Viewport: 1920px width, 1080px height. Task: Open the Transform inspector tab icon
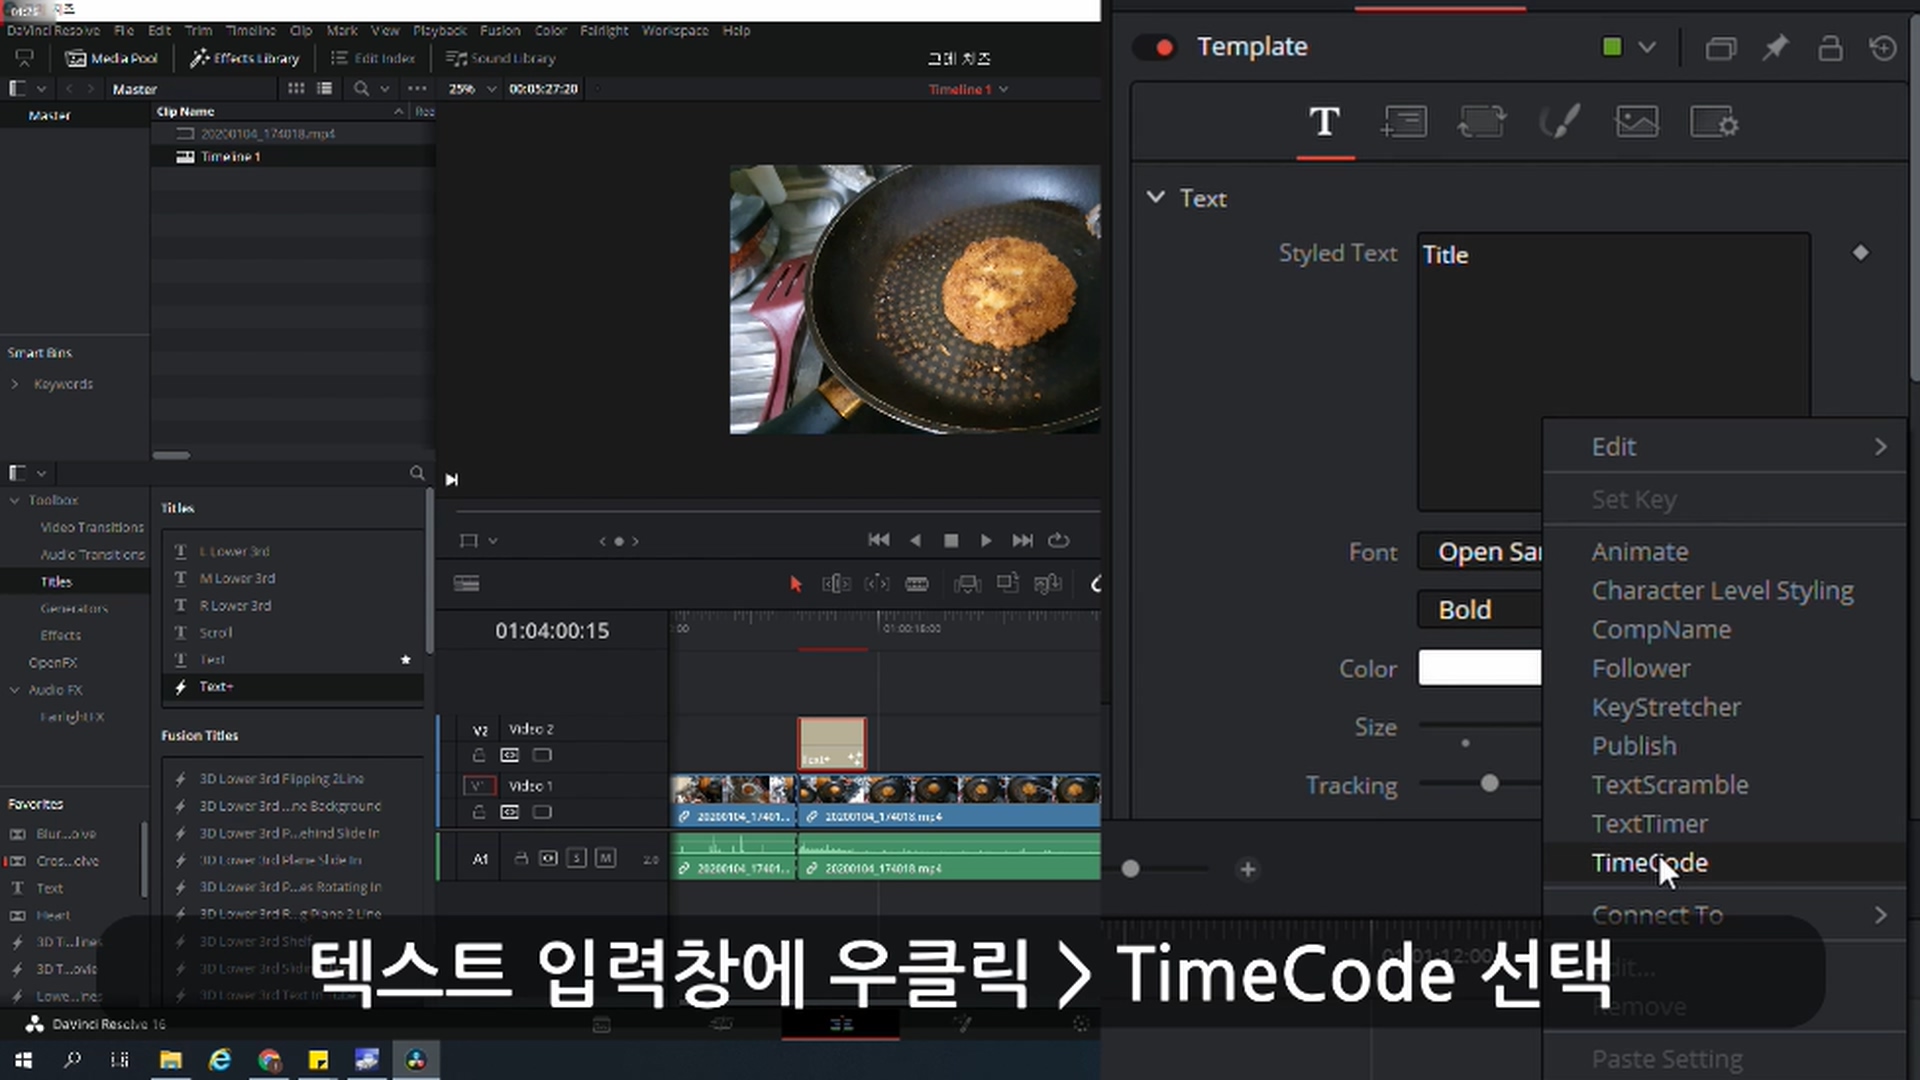tap(1481, 122)
